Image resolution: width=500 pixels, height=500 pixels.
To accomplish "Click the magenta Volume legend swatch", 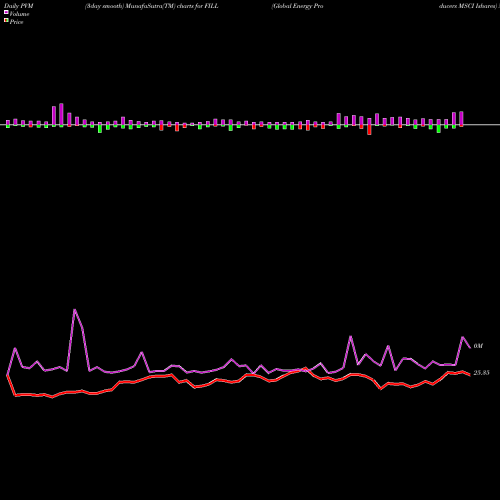I will tap(6, 12).
